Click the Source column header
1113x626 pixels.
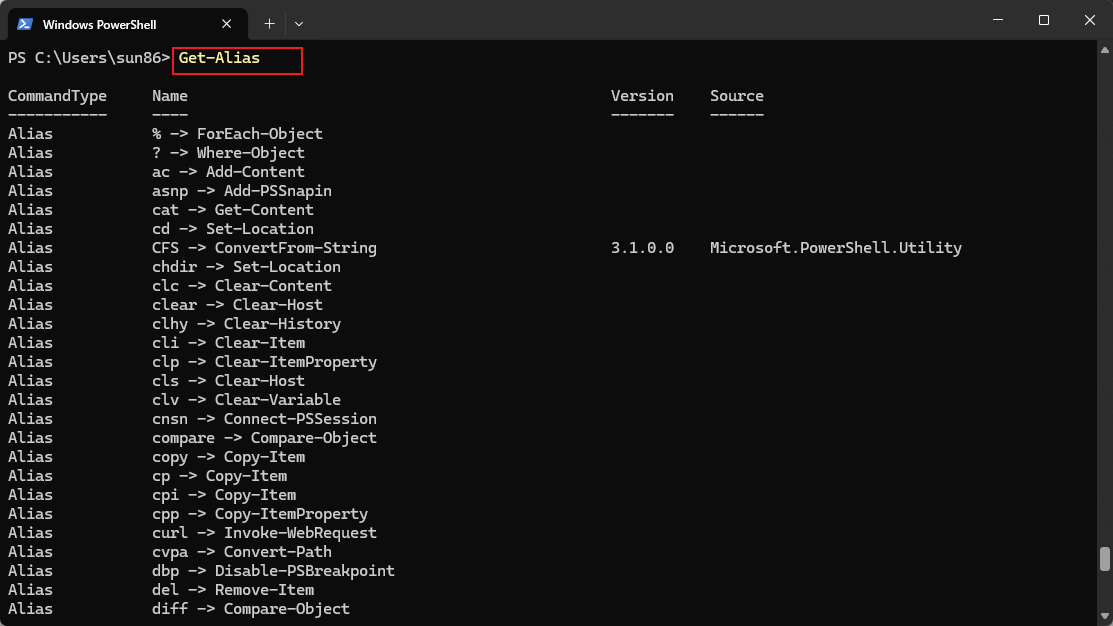coord(736,95)
